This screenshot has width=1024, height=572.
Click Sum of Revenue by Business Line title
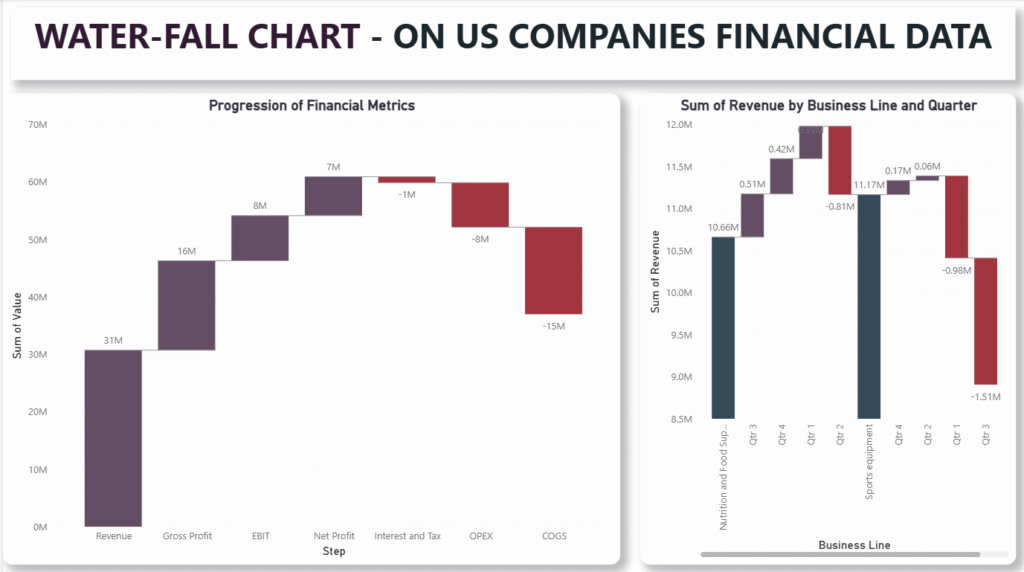828,105
